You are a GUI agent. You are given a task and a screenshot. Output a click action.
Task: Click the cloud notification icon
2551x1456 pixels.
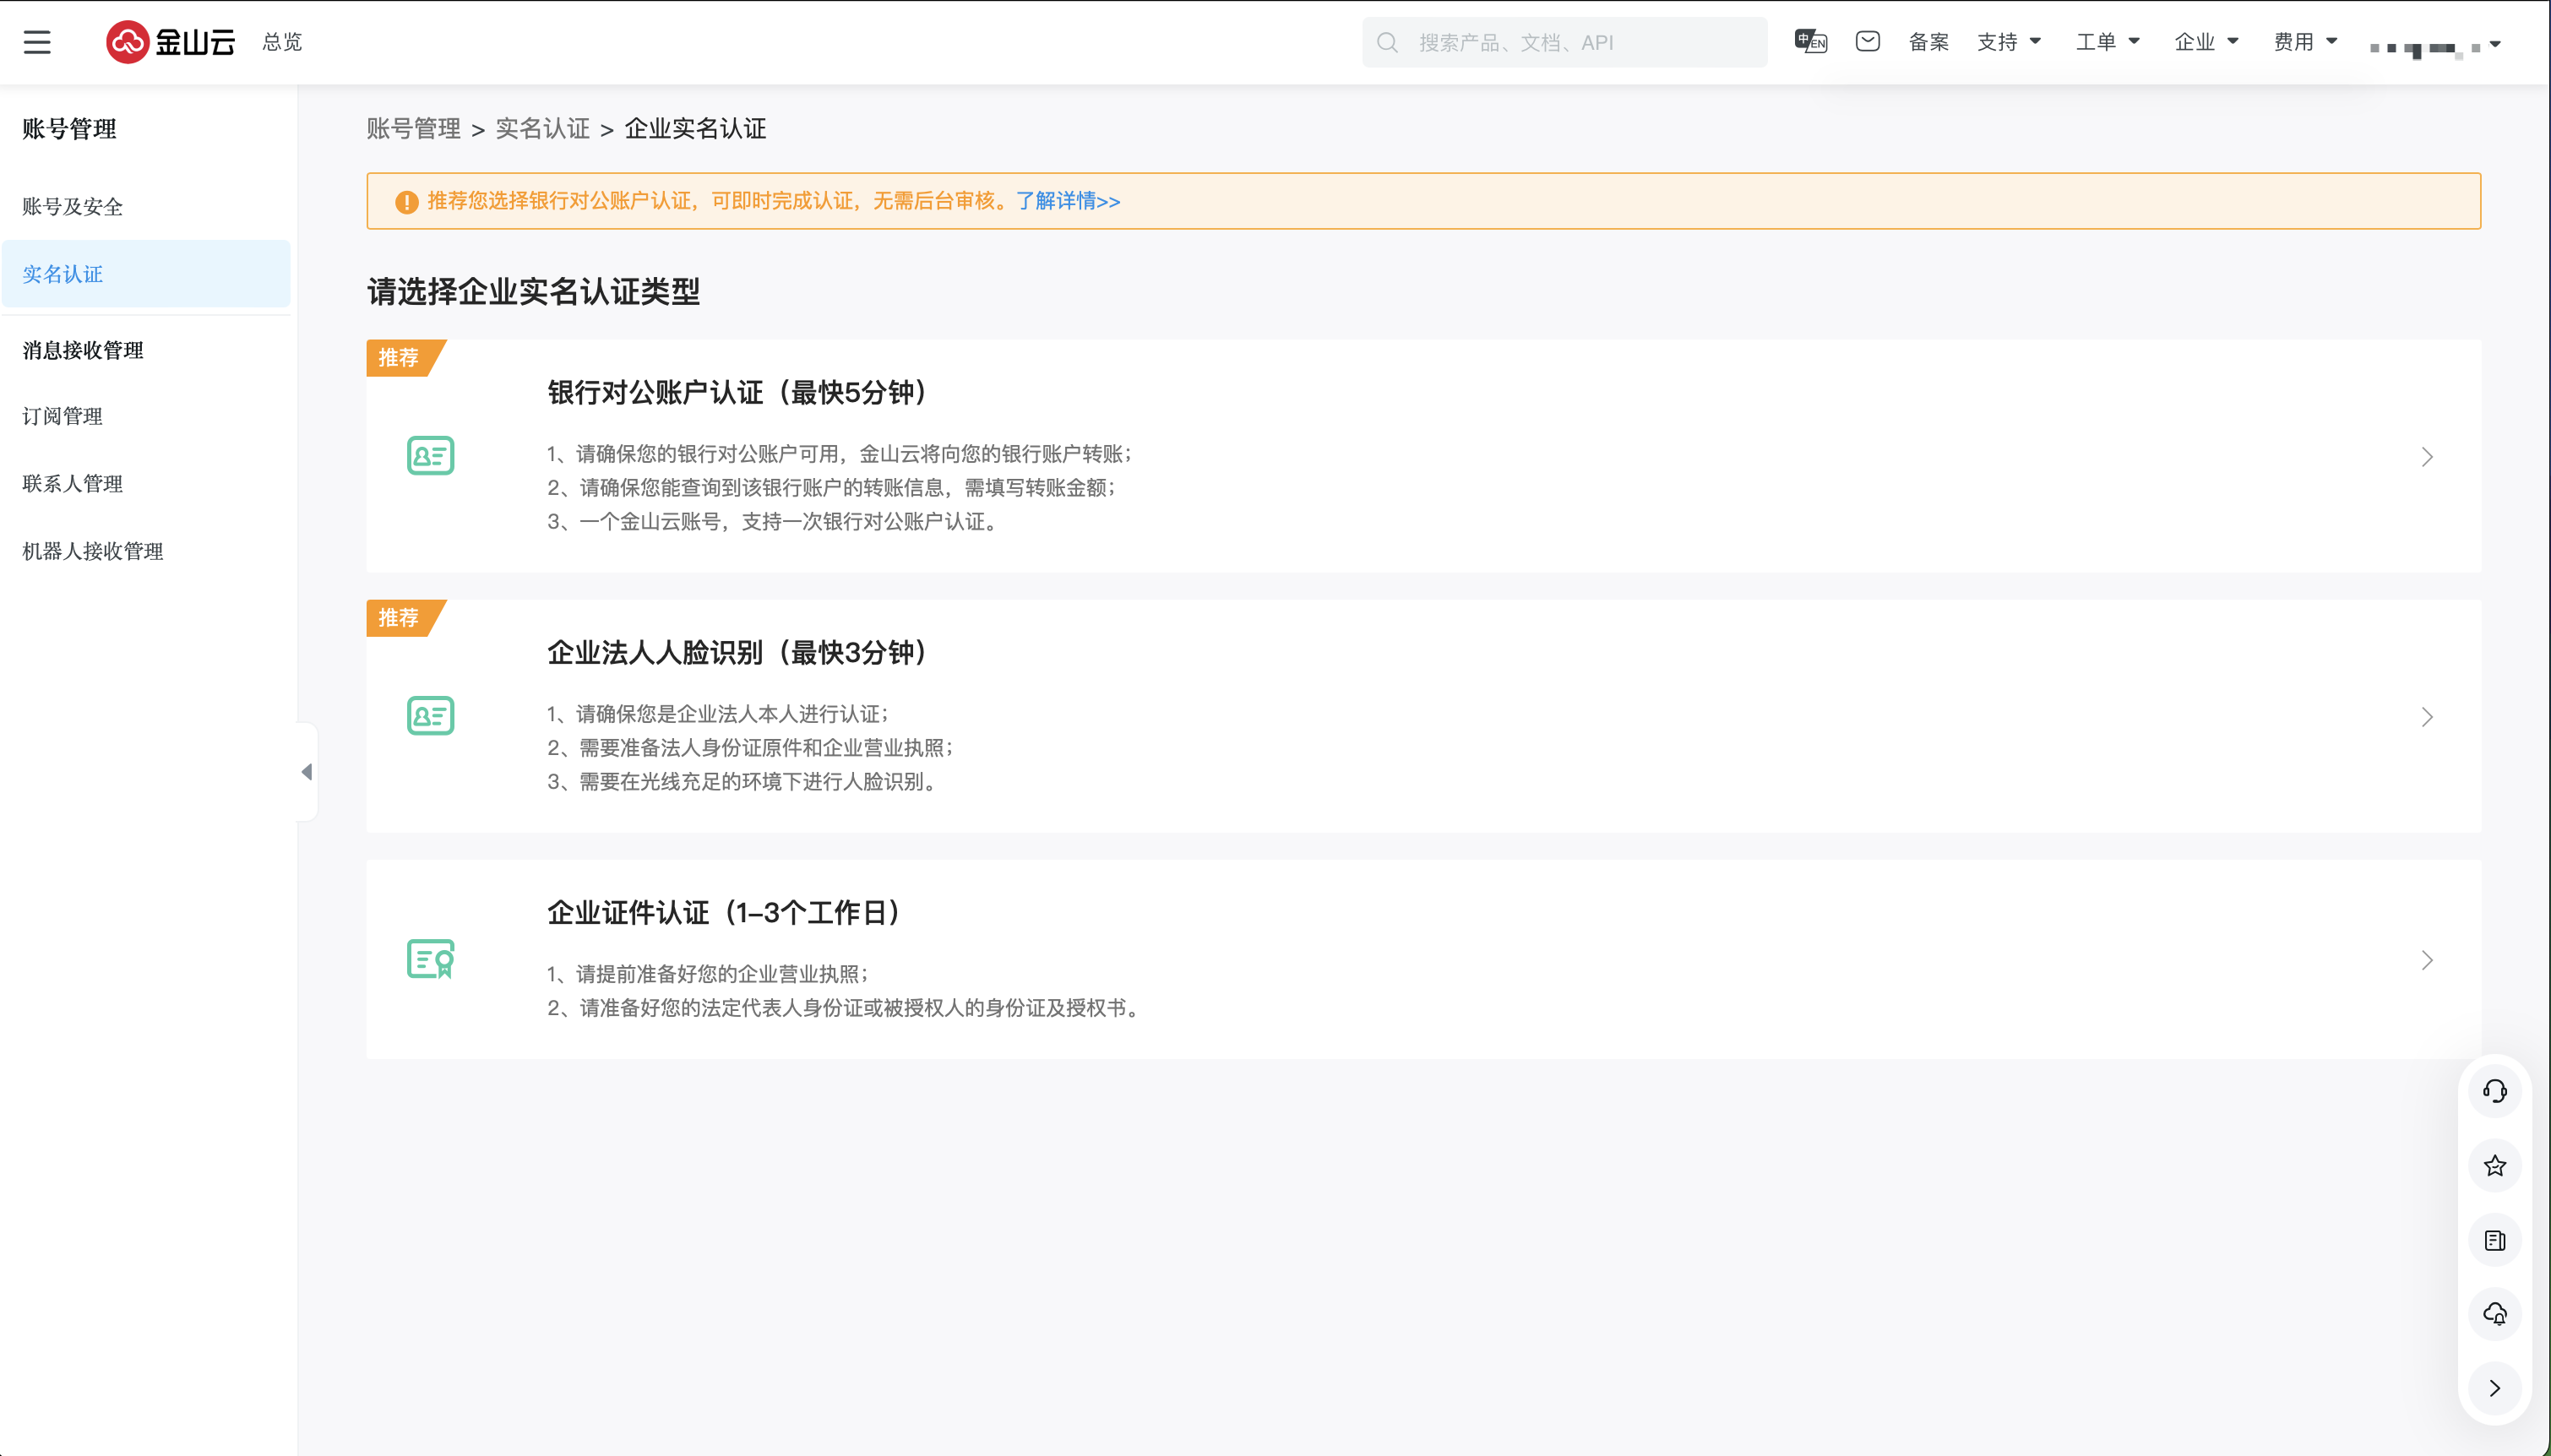tap(2494, 1314)
